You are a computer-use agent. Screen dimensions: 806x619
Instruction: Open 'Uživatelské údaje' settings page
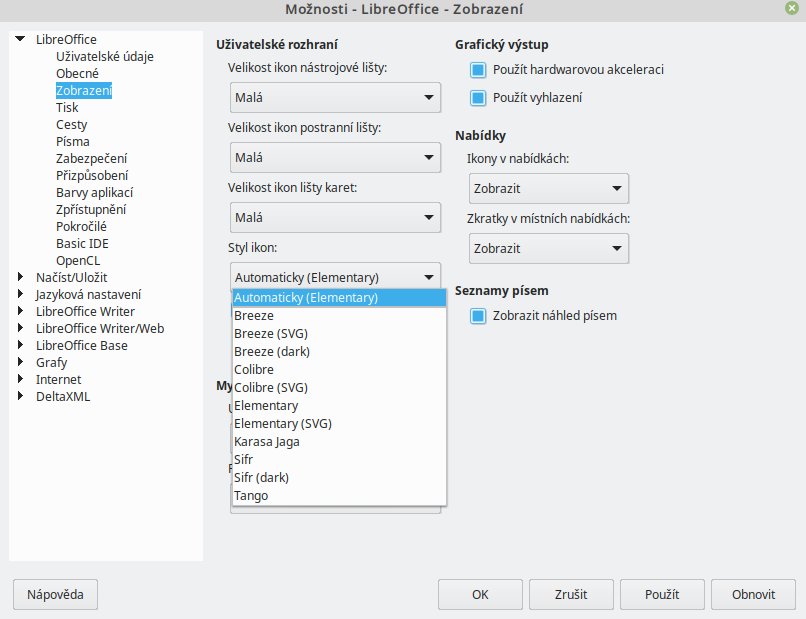(105, 57)
